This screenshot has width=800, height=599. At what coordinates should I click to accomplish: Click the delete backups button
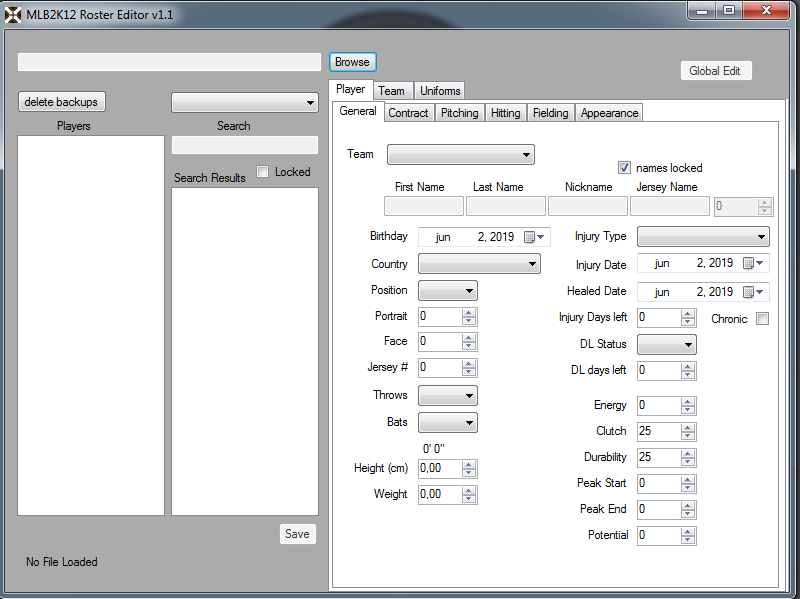click(x=61, y=102)
